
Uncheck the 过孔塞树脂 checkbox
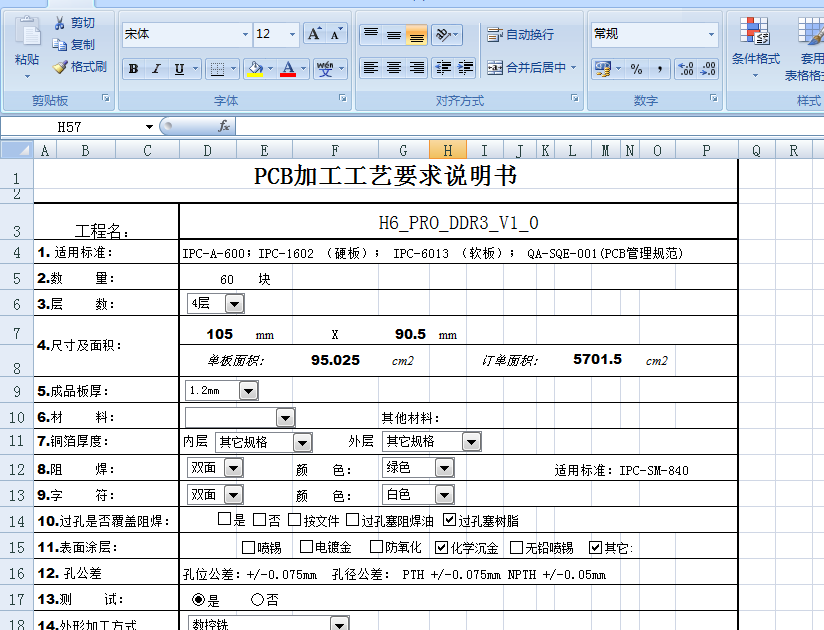pos(449,520)
